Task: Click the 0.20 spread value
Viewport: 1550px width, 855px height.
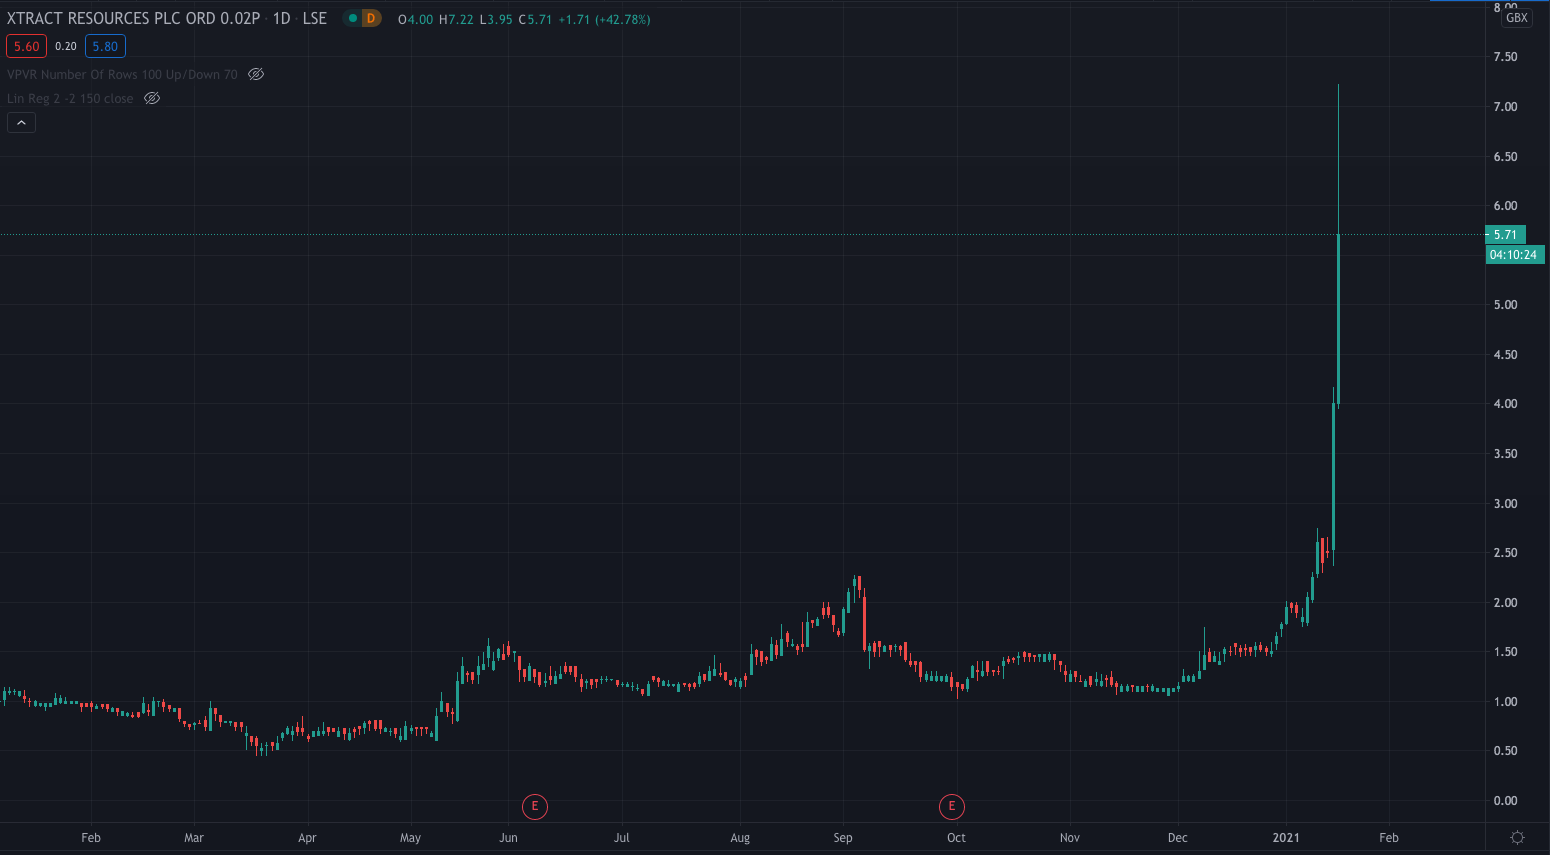Action: click(66, 46)
